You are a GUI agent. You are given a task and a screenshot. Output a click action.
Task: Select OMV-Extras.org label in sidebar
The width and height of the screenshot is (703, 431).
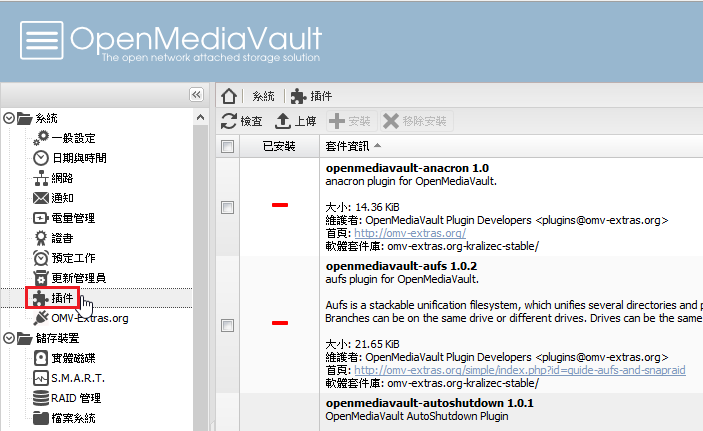pyautogui.click(x=90, y=318)
